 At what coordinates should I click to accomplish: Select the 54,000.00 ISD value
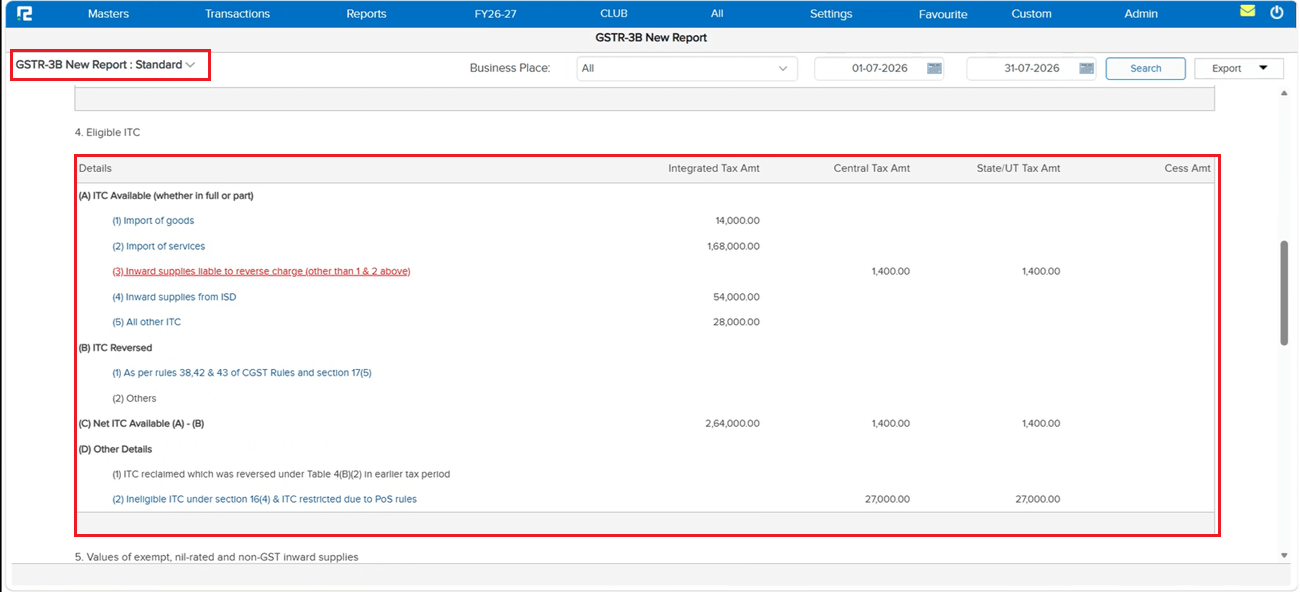[x=737, y=297]
